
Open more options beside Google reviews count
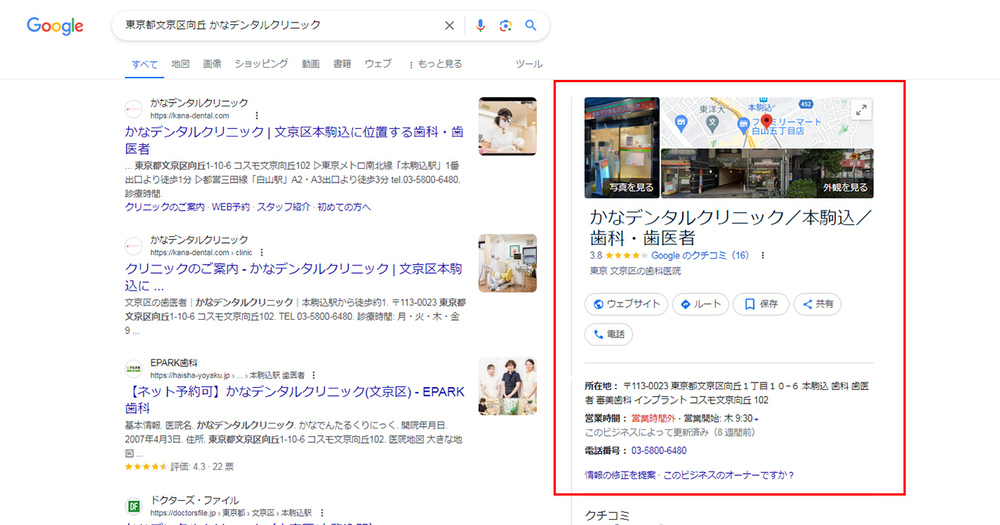[x=763, y=255]
